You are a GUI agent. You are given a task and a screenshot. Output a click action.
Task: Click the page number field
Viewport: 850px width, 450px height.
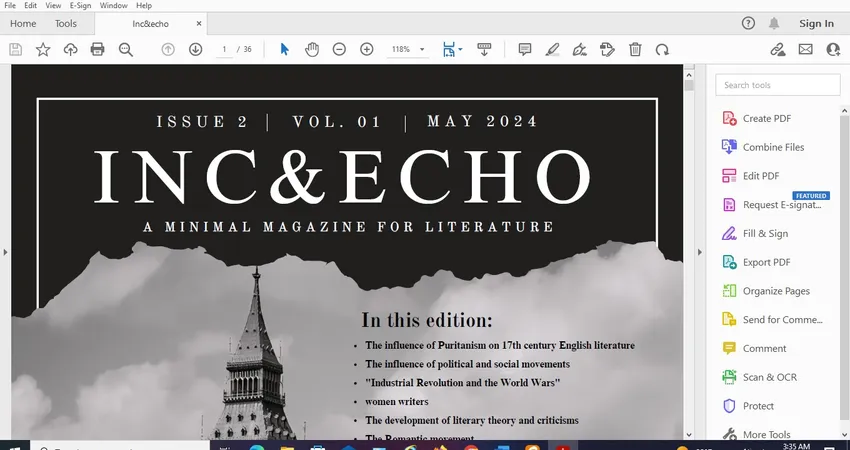pos(224,49)
